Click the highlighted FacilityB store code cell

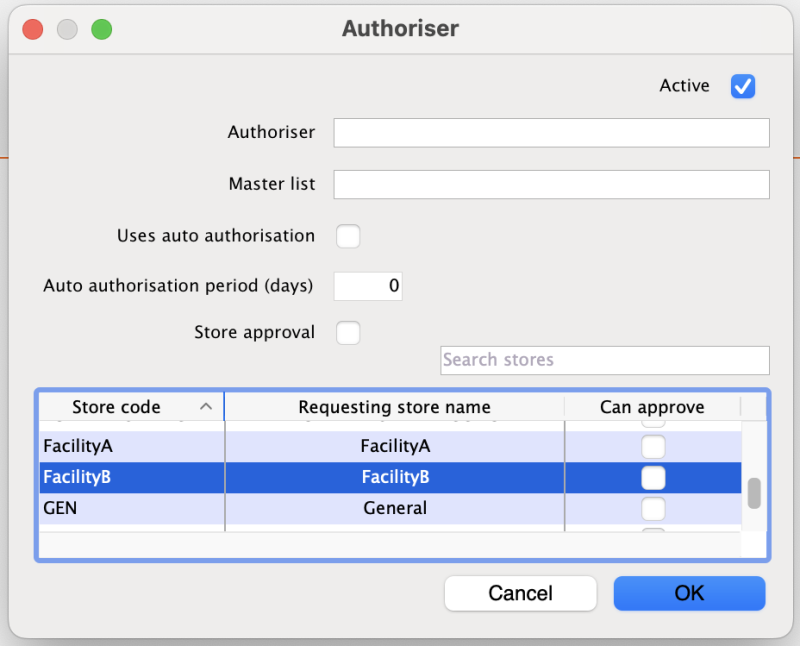tap(130, 478)
